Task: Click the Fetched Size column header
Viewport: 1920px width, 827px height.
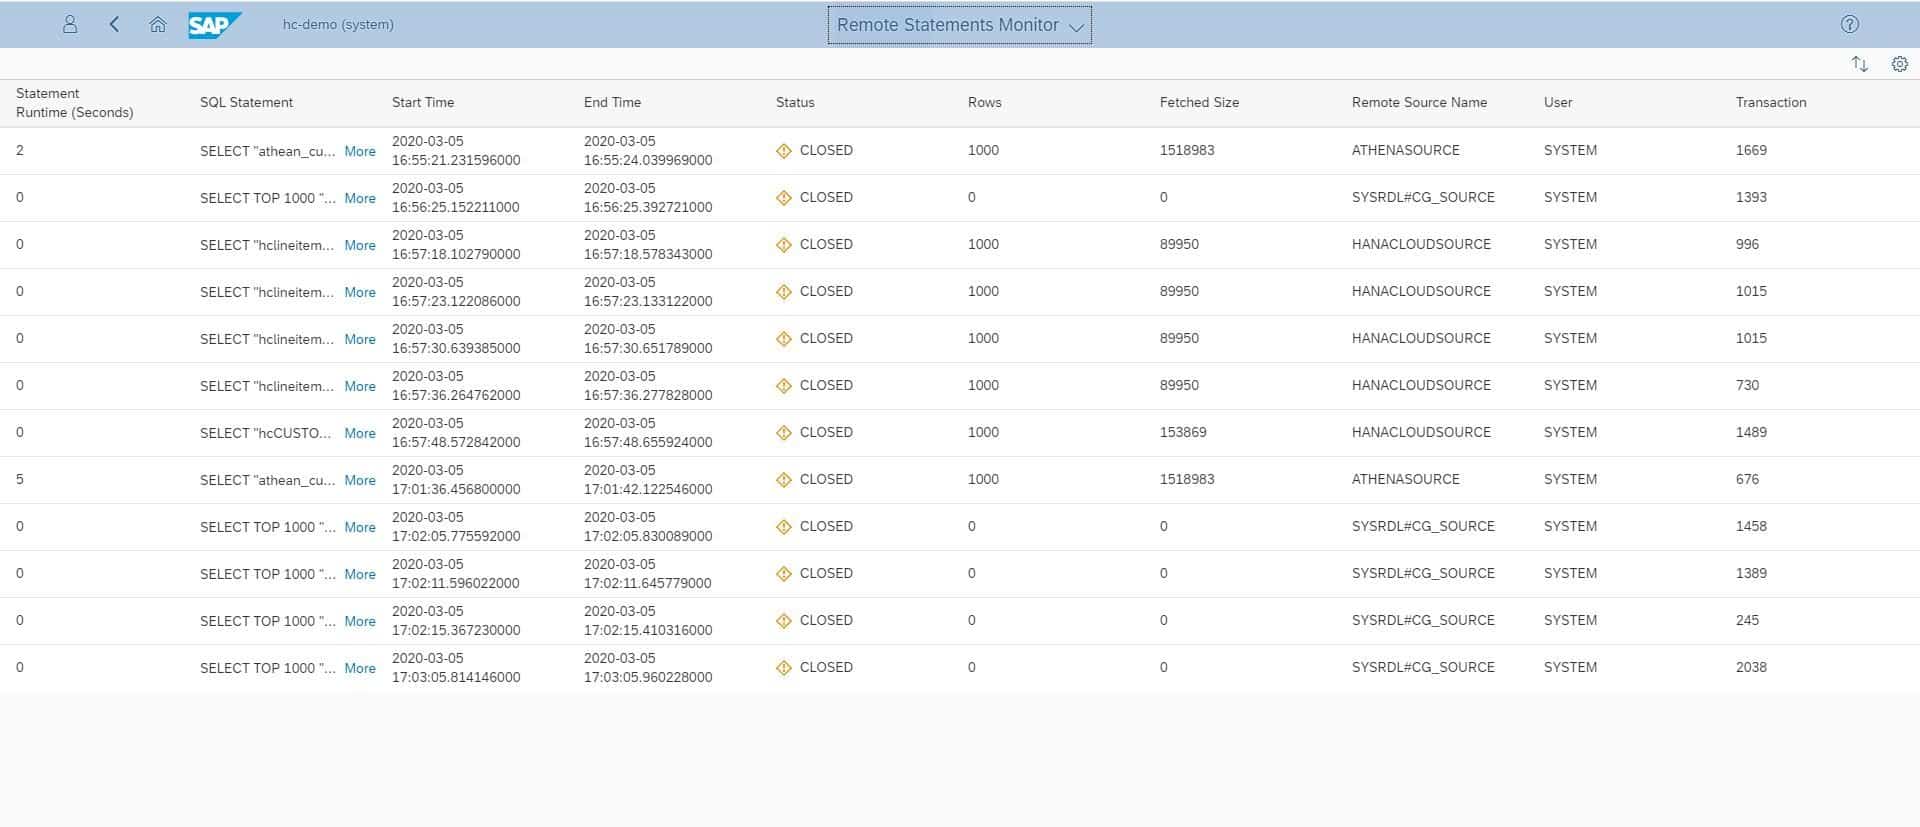Action: pos(1199,102)
